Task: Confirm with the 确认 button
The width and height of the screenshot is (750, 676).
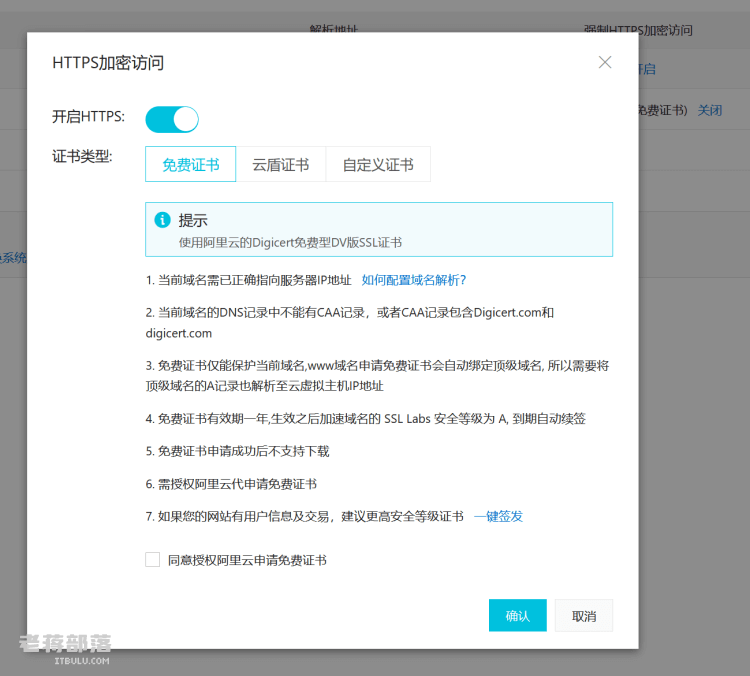Action: click(x=518, y=615)
